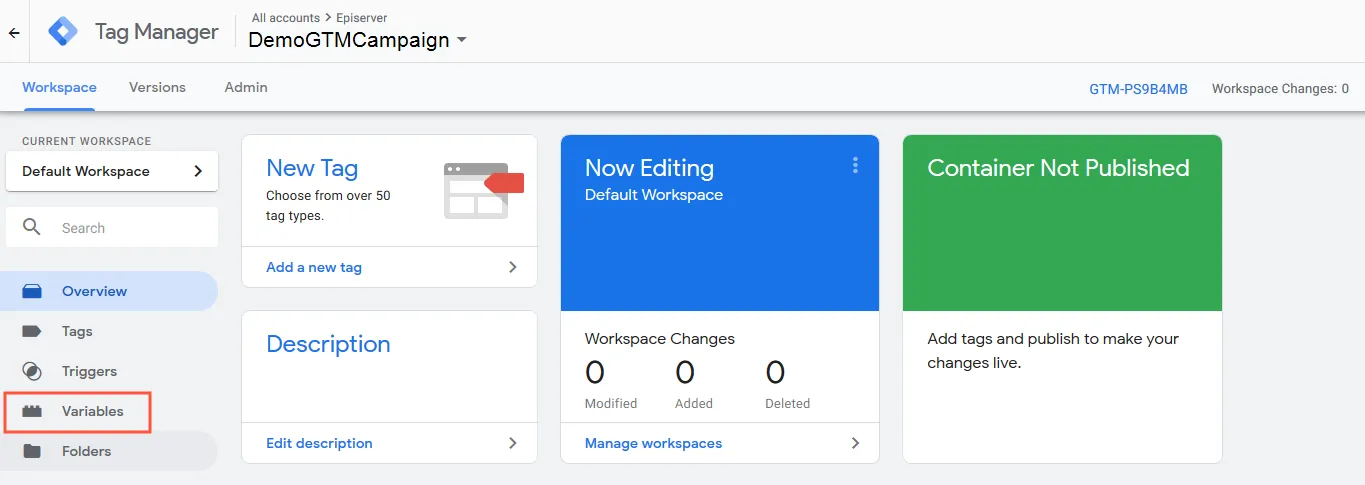Click the Overview icon
The width and height of the screenshot is (1365, 485).
coord(32,291)
